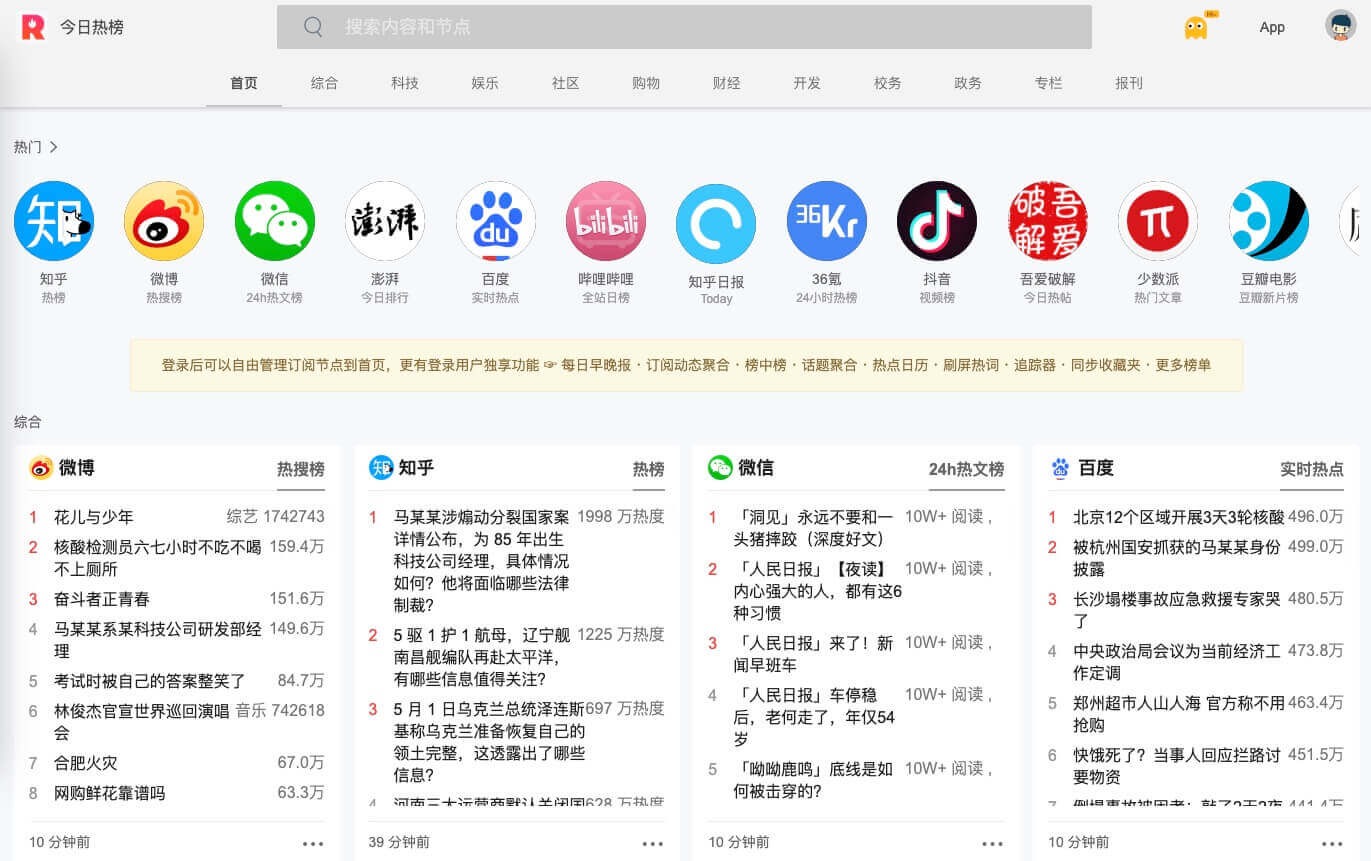Click the App link in header
1371x861 pixels.
point(1272,27)
